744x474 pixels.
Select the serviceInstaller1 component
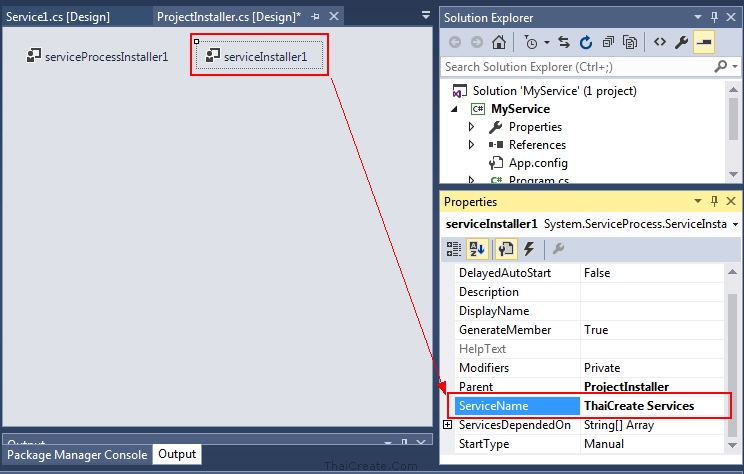click(259, 56)
